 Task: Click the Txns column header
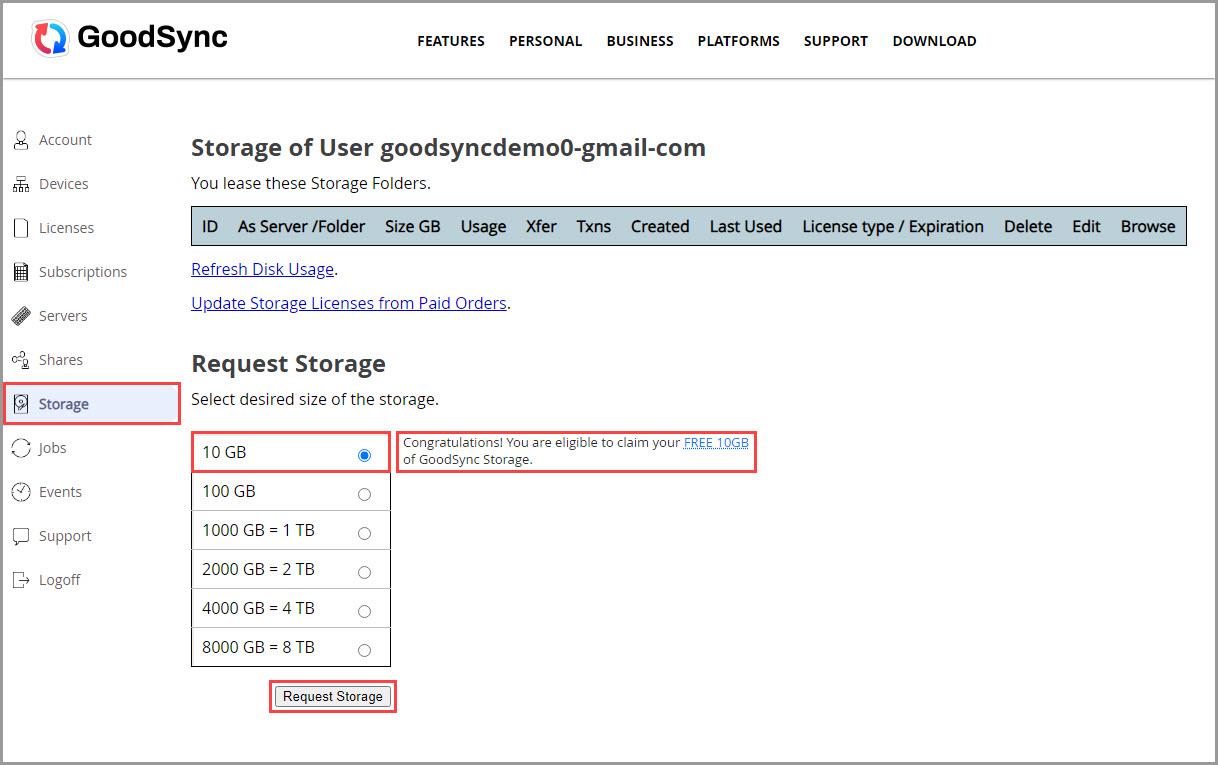click(x=594, y=226)
